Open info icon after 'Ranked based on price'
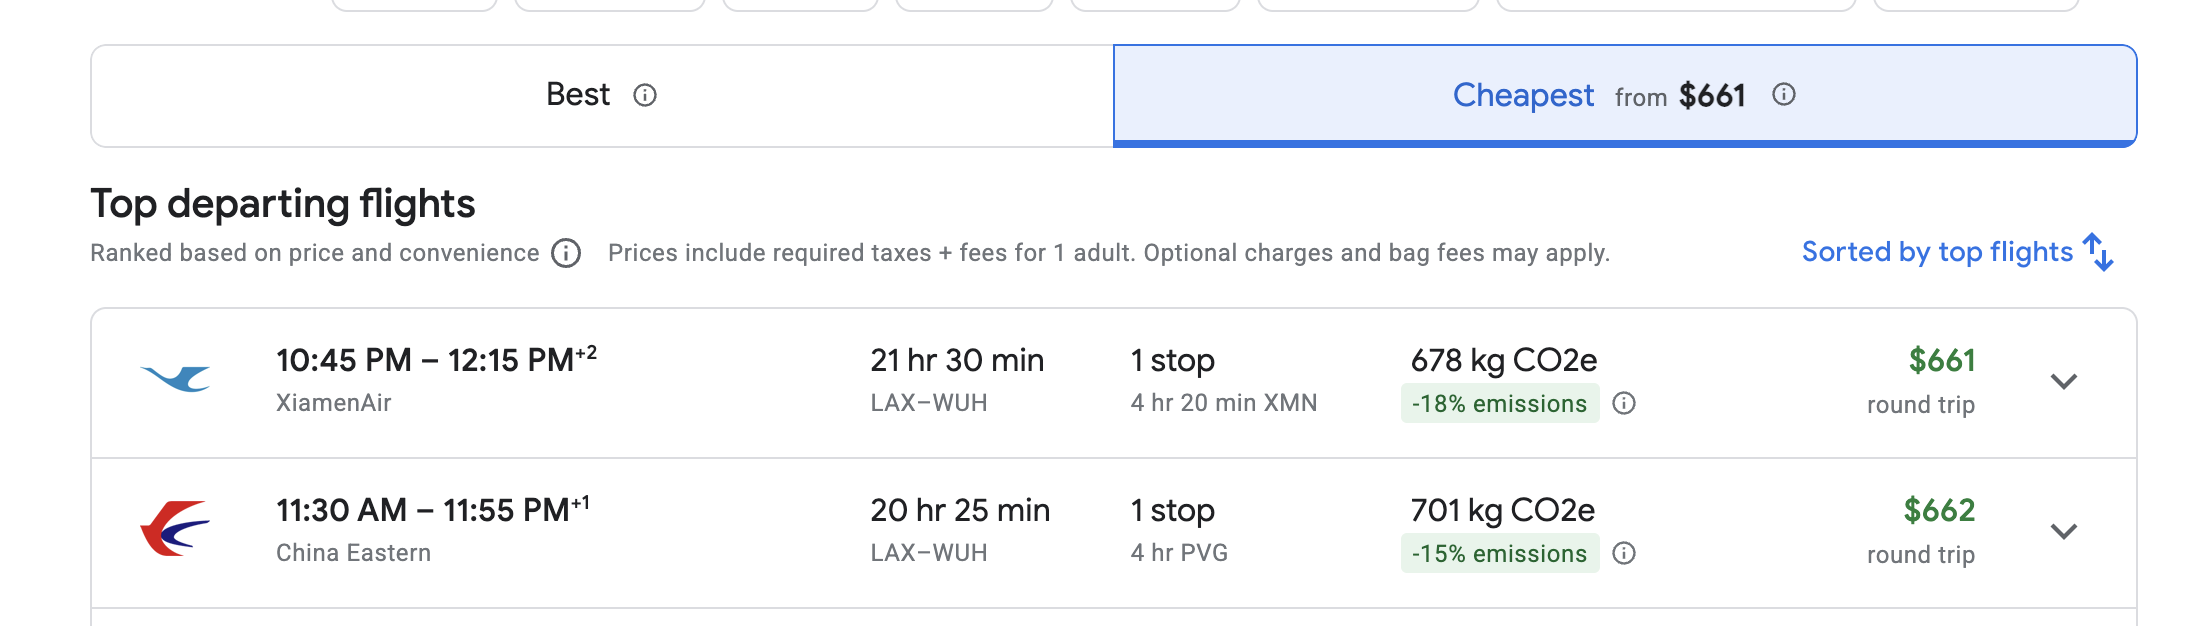This screenshot has width=2204, height=626. click(x=566, y=253)
